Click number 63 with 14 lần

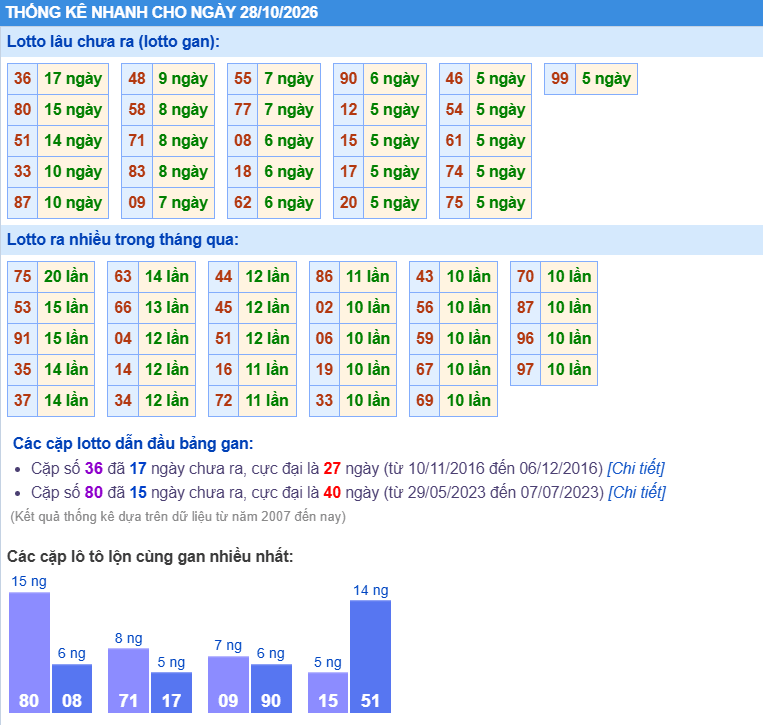(x=123, y=276)
